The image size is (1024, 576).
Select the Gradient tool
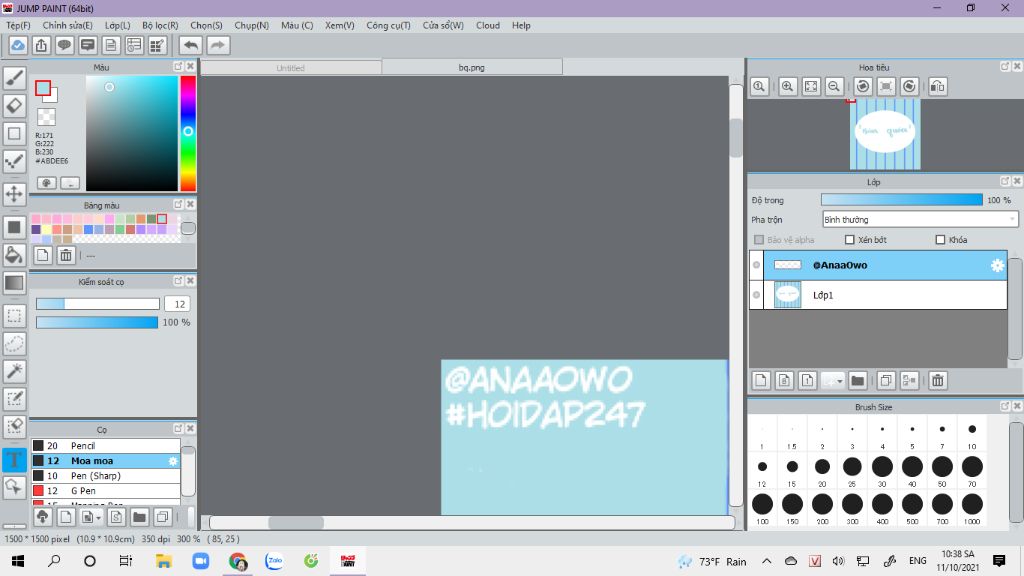pyautogui.click(x=14, y=283)
